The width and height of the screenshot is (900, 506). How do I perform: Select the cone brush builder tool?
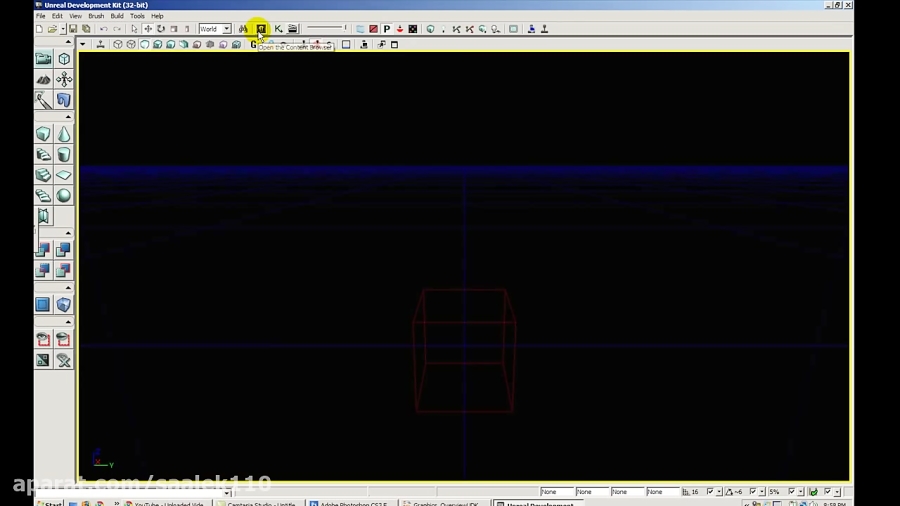coord(64,134)
